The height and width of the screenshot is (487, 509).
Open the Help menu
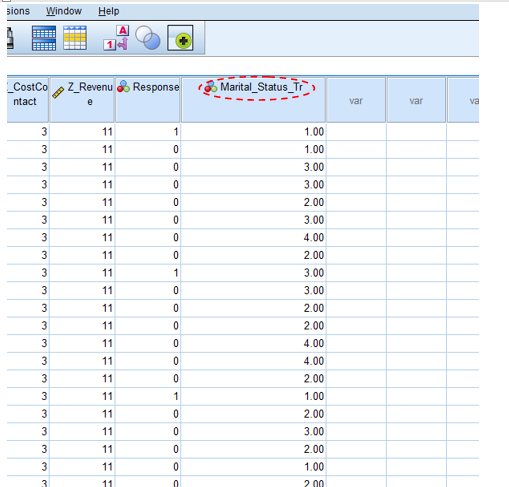[x=108, y=11]
